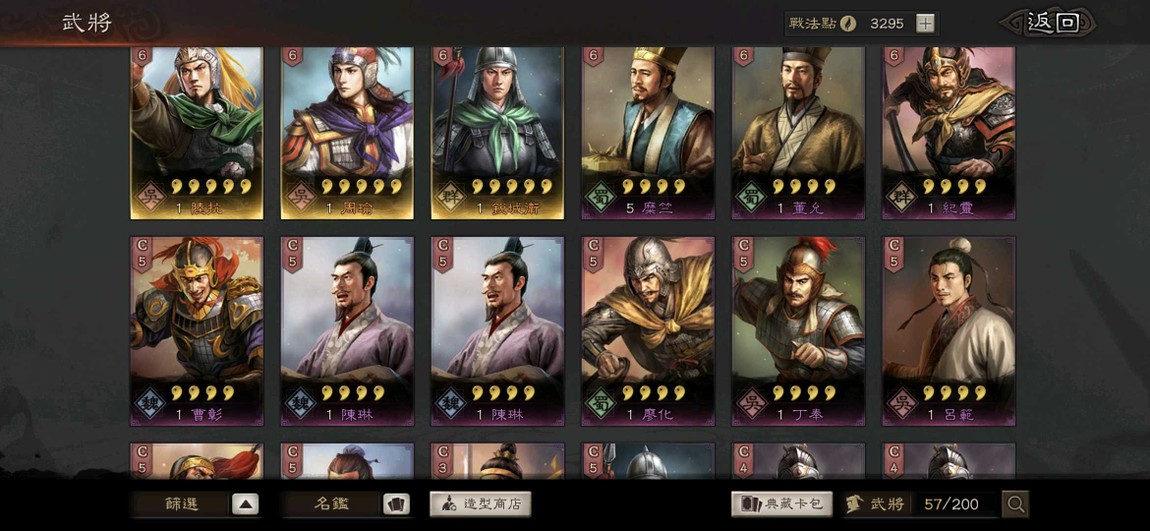Image resolution: width=1150 pixels, height=531 pixels.
Task: Select the 丁奉 general card
Action: click(x=798, y=331)
